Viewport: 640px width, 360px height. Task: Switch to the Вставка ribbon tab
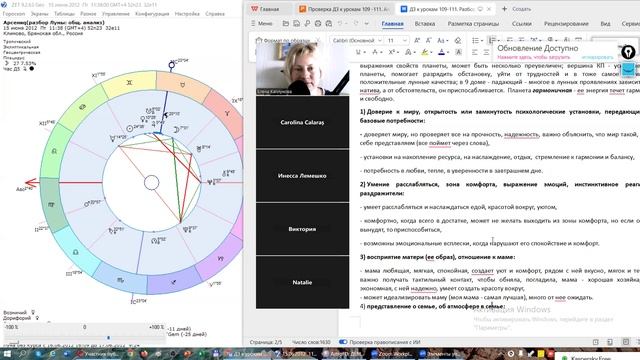[424, 24]
